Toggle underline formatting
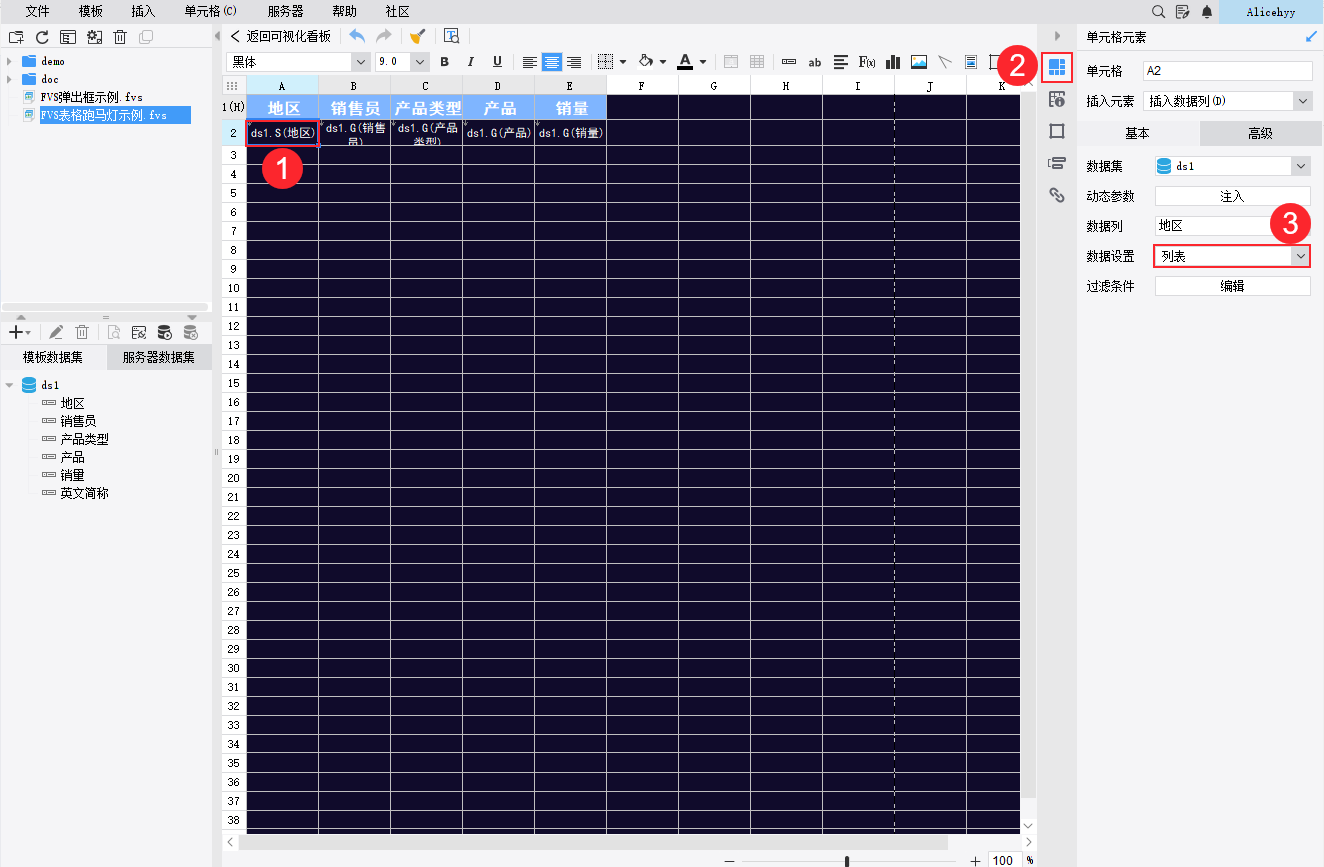The image size is (1324, 867). [x=497, y=62]
